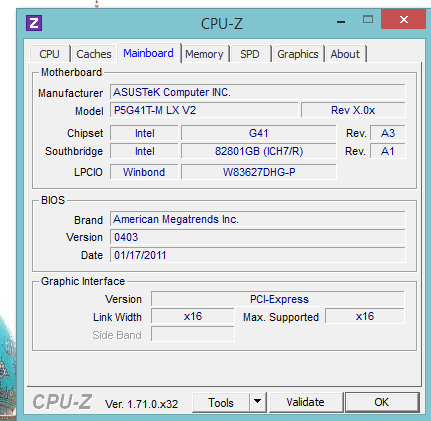Select the Mainboard tab
This screenshot has height=421, width=431.
coord(149,53)
